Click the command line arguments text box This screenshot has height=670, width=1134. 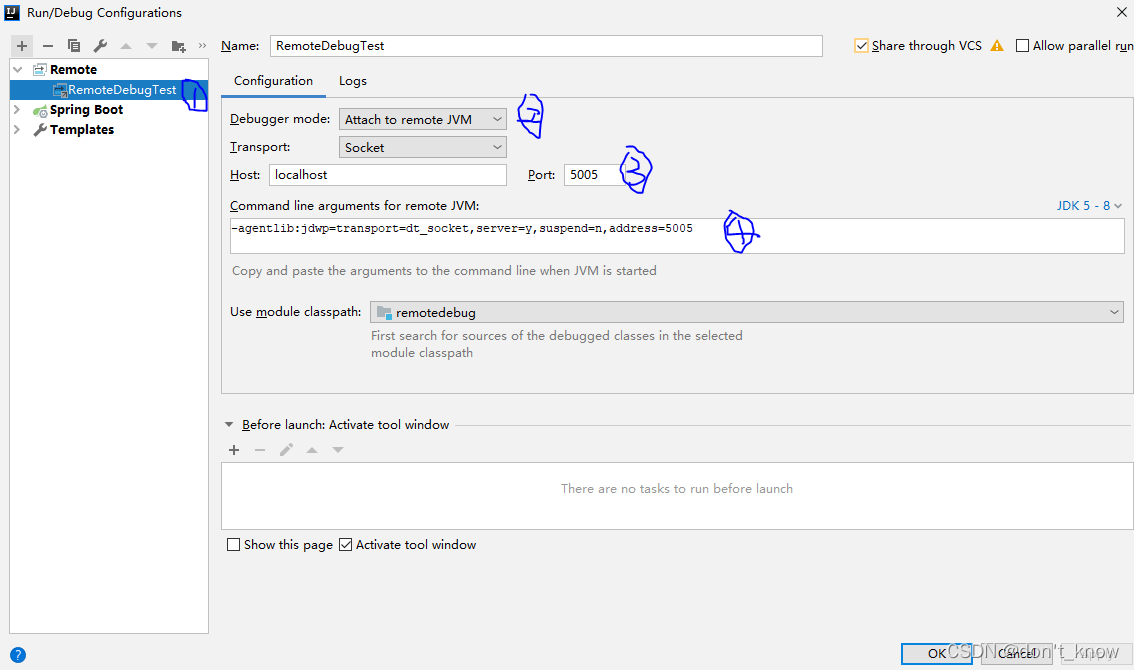(677, 236)
